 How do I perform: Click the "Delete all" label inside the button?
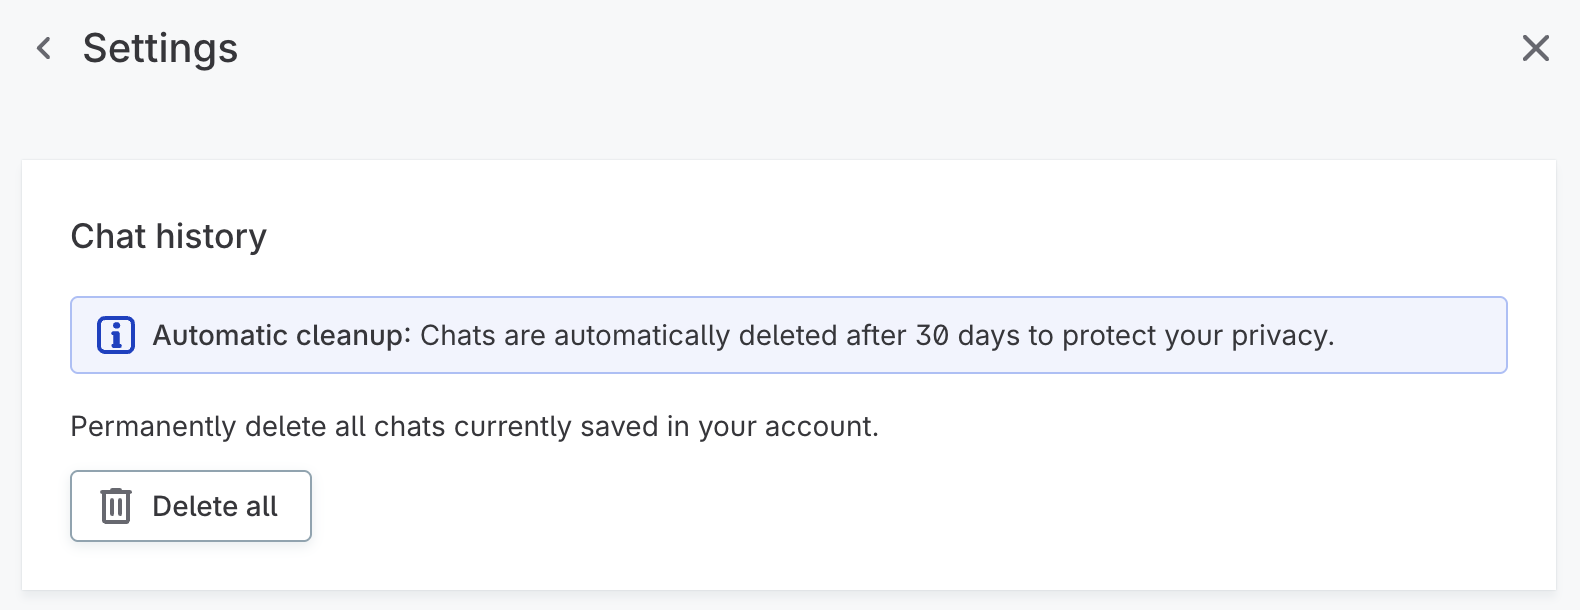[215, 506]
